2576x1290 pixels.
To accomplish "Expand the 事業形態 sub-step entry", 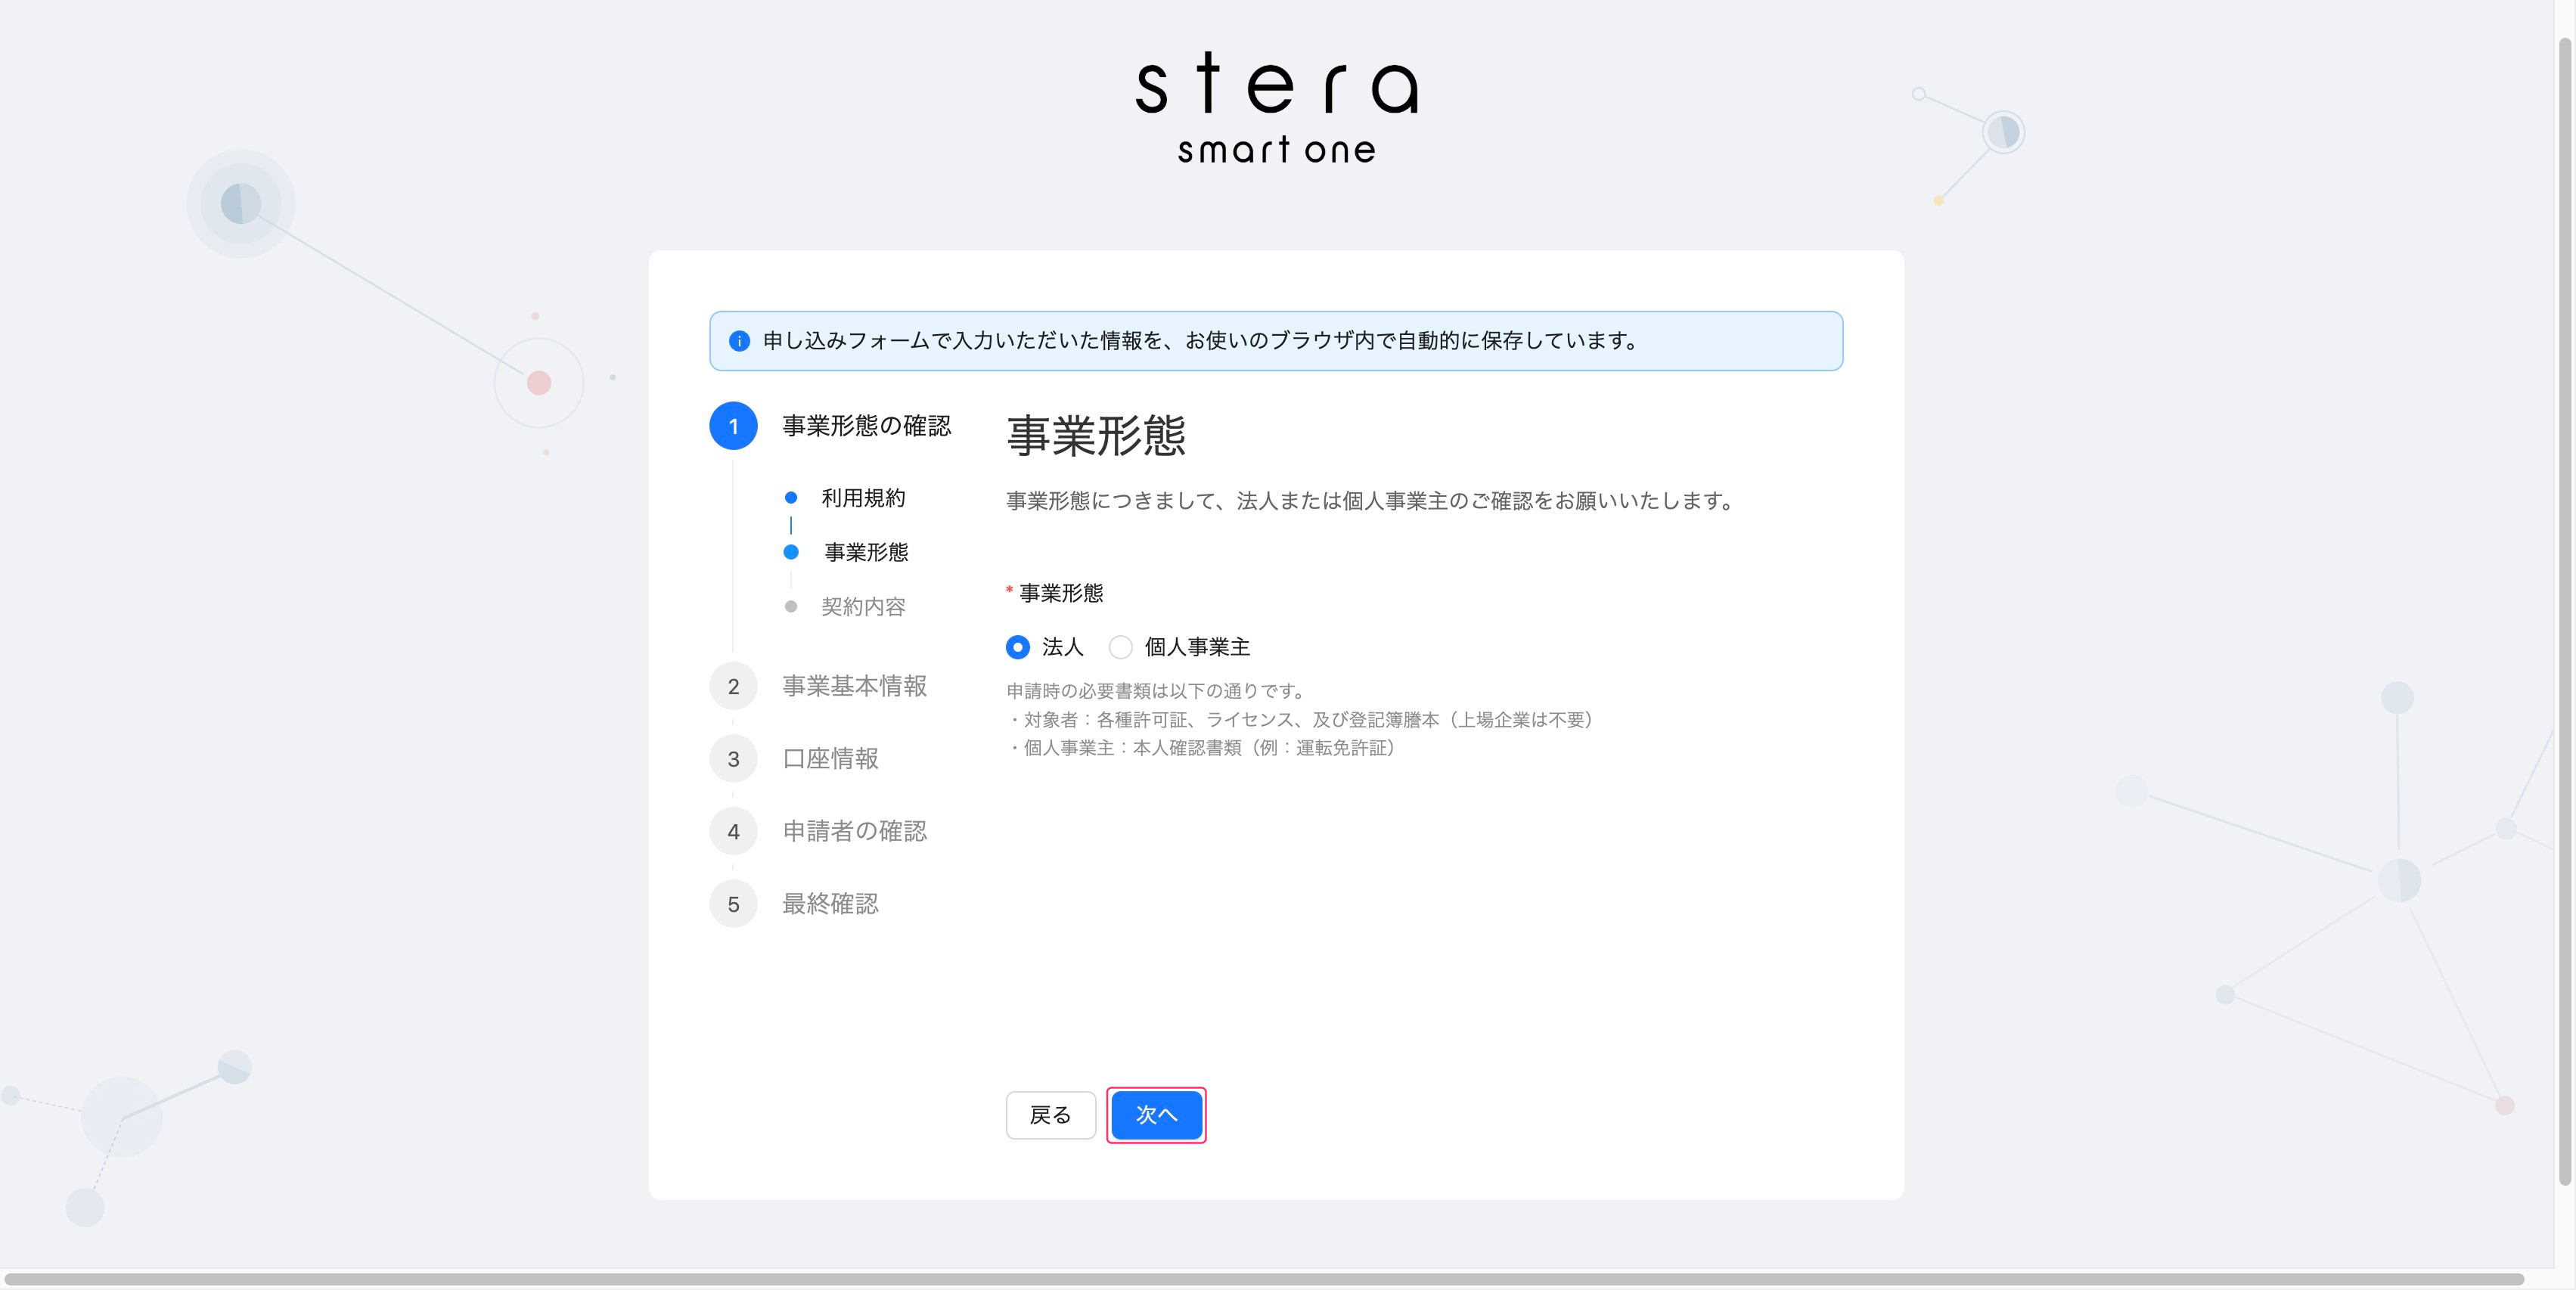I will 865,552.
